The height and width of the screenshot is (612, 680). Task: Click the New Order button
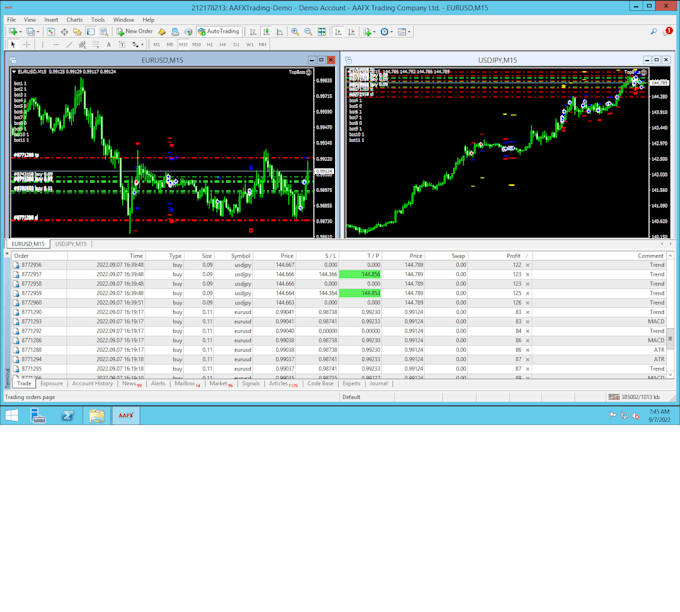click(x=134, y=32)
